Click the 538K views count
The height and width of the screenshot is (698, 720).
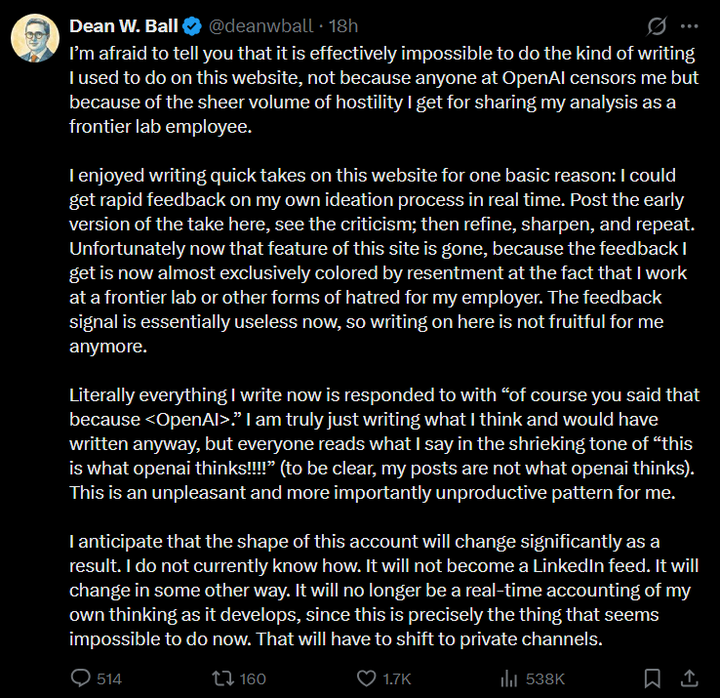point(545,679)
